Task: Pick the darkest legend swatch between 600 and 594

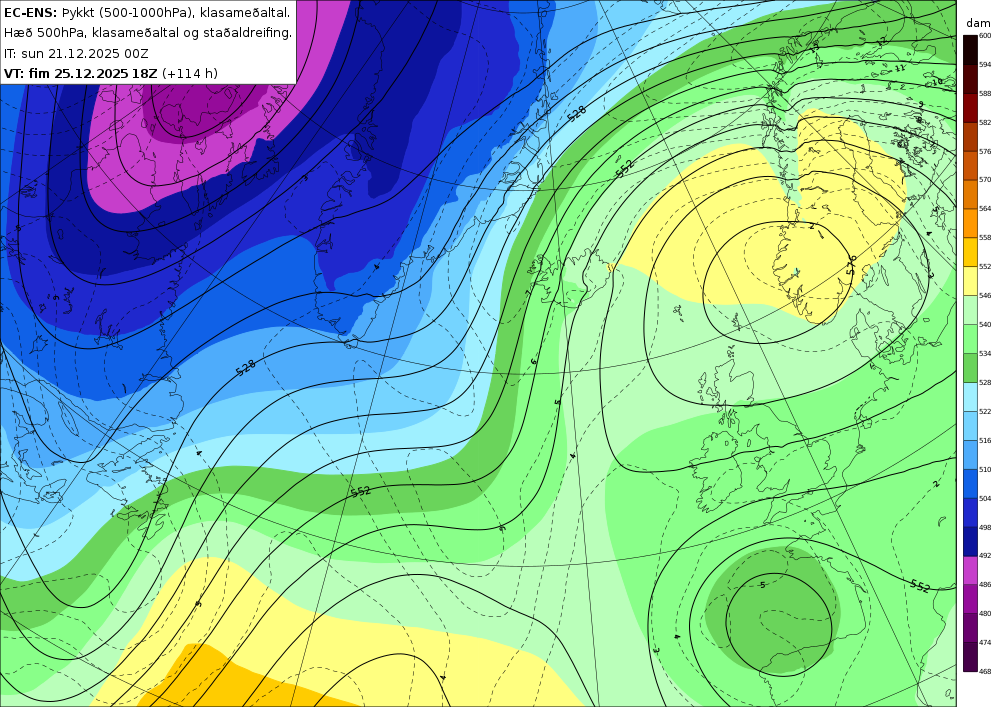Action: pos(969,50)
